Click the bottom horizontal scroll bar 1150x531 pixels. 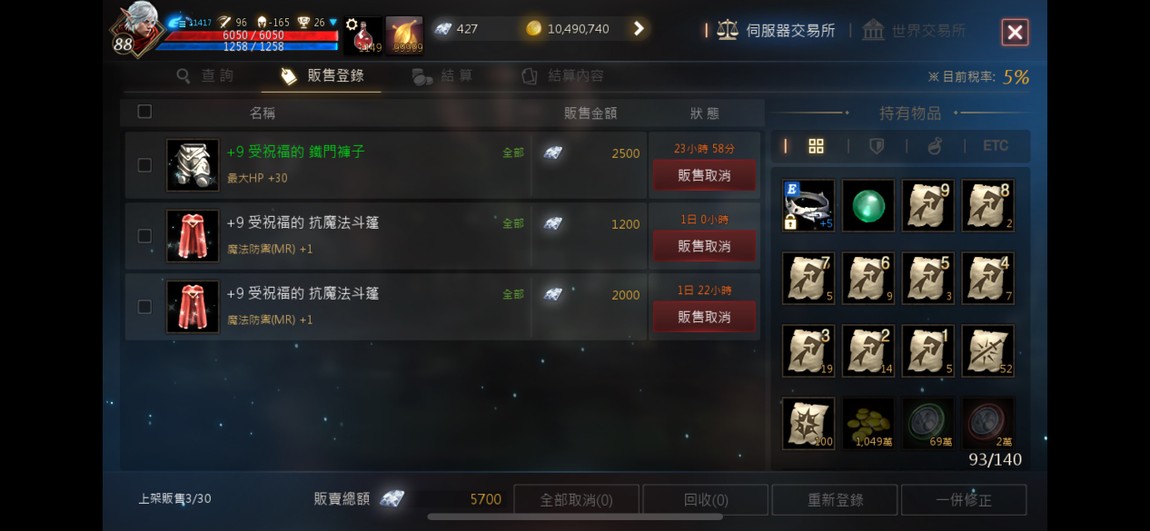[x=575, y=517]
